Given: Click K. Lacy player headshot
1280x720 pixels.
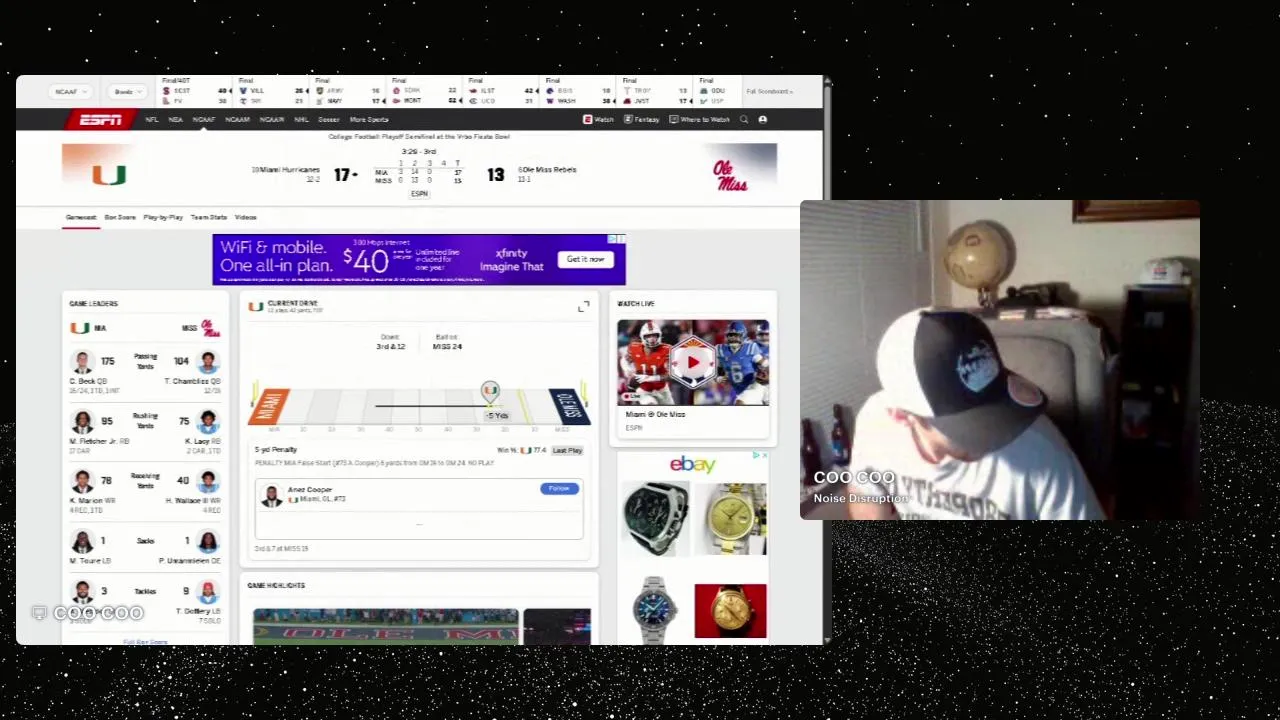Looking at the screenshot, I should [208, 422].
